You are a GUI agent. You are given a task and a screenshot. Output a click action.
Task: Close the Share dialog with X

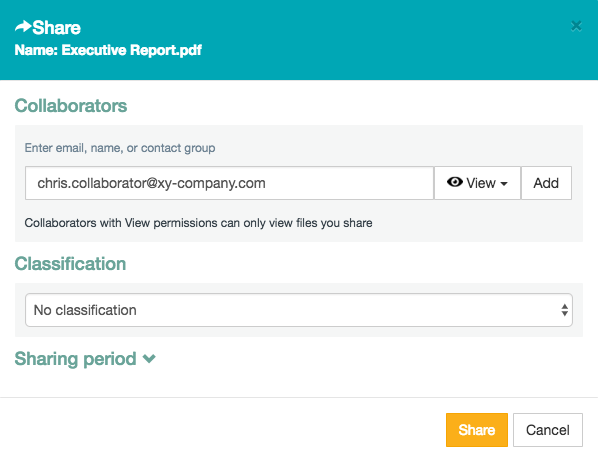tap(576, 26)
